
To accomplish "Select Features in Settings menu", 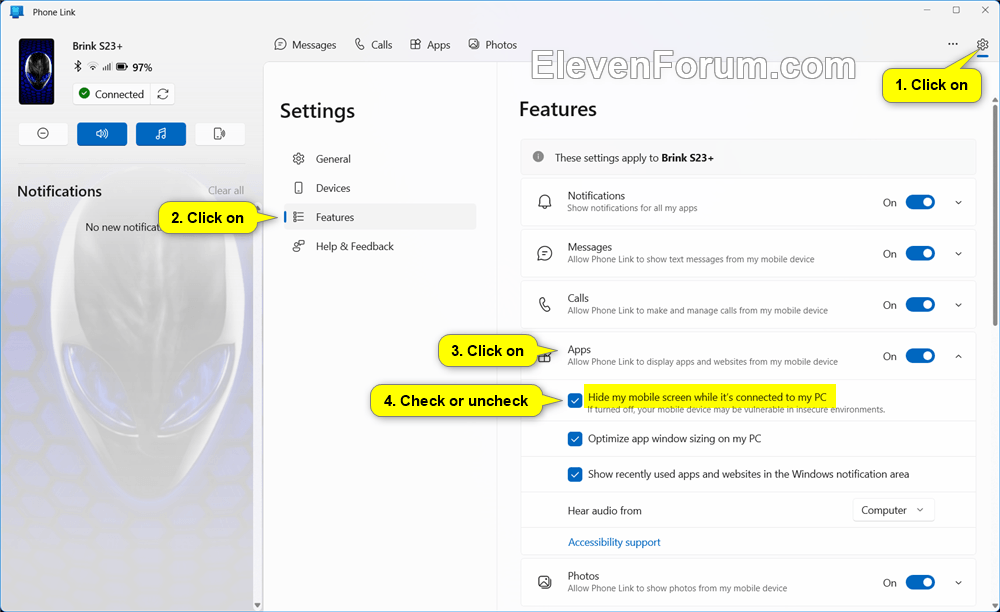I will pyautogui.click(x=380, y=217).
